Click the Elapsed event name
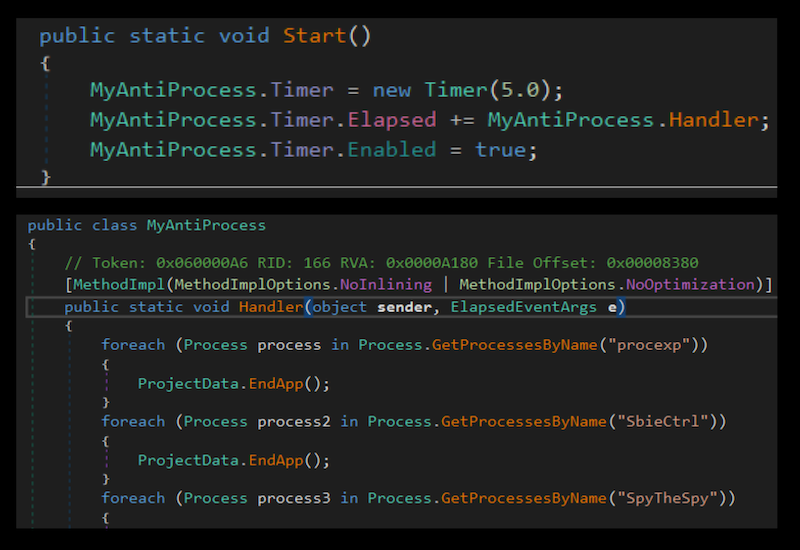The height and width of the screenshot is (550, 800). pyautogui.click(x=392, y=120)
